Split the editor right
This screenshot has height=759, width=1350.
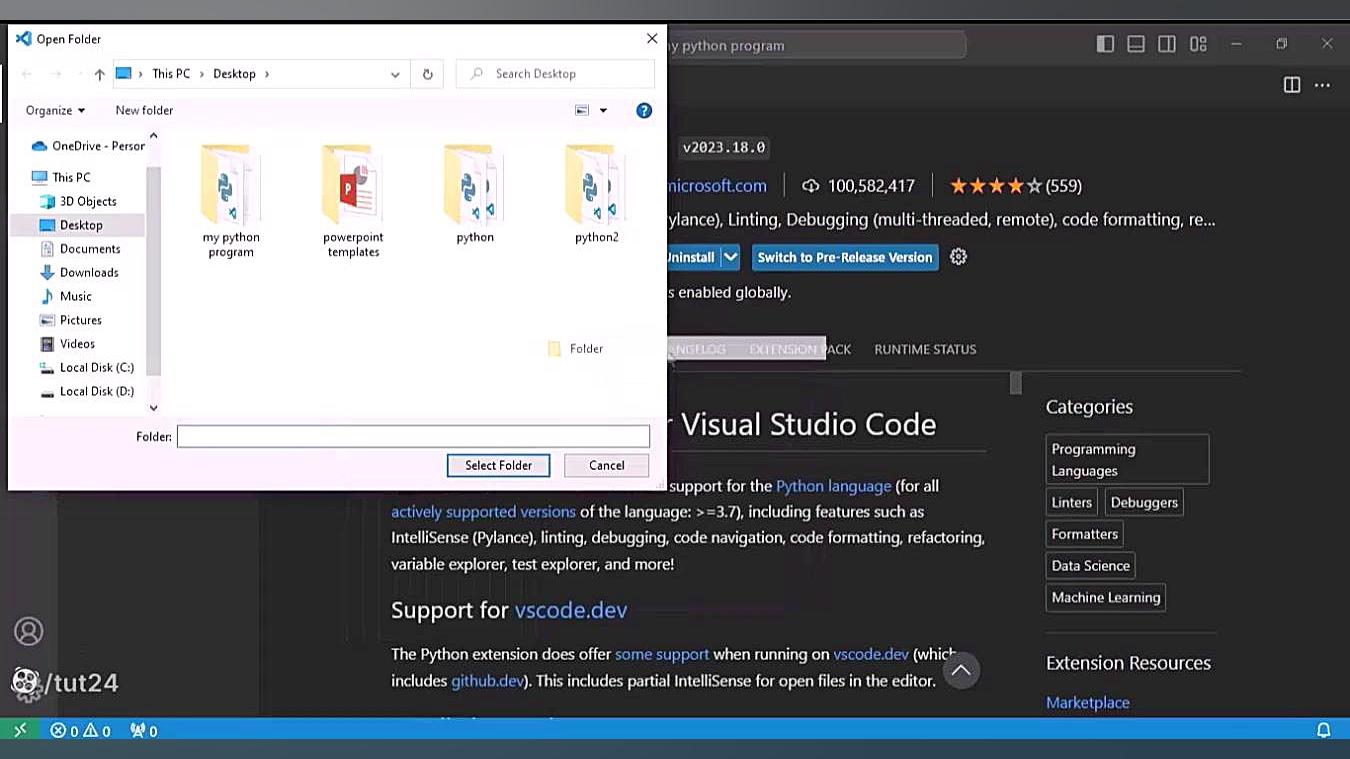coord(1292,85)
